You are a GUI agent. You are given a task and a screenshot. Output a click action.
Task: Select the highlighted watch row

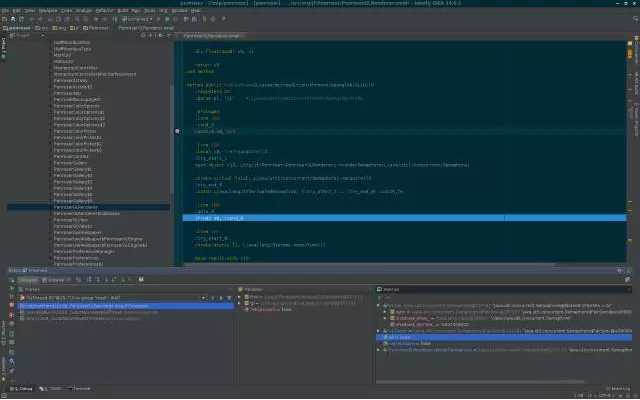(x=504, y=338)
